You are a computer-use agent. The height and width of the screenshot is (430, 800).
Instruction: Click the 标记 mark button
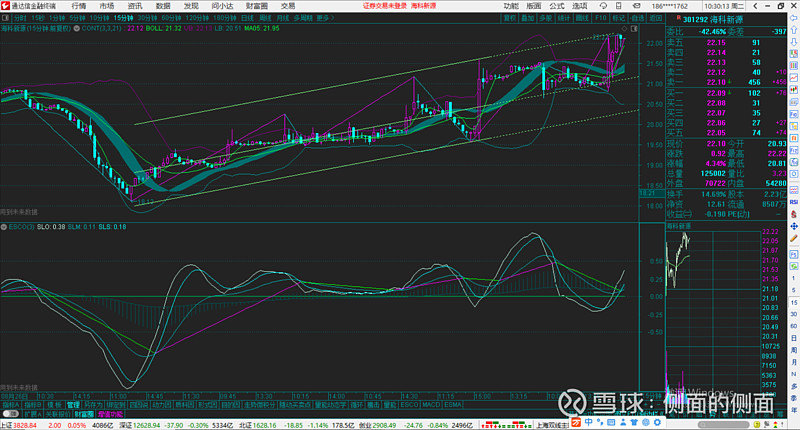tap(618, 18)
